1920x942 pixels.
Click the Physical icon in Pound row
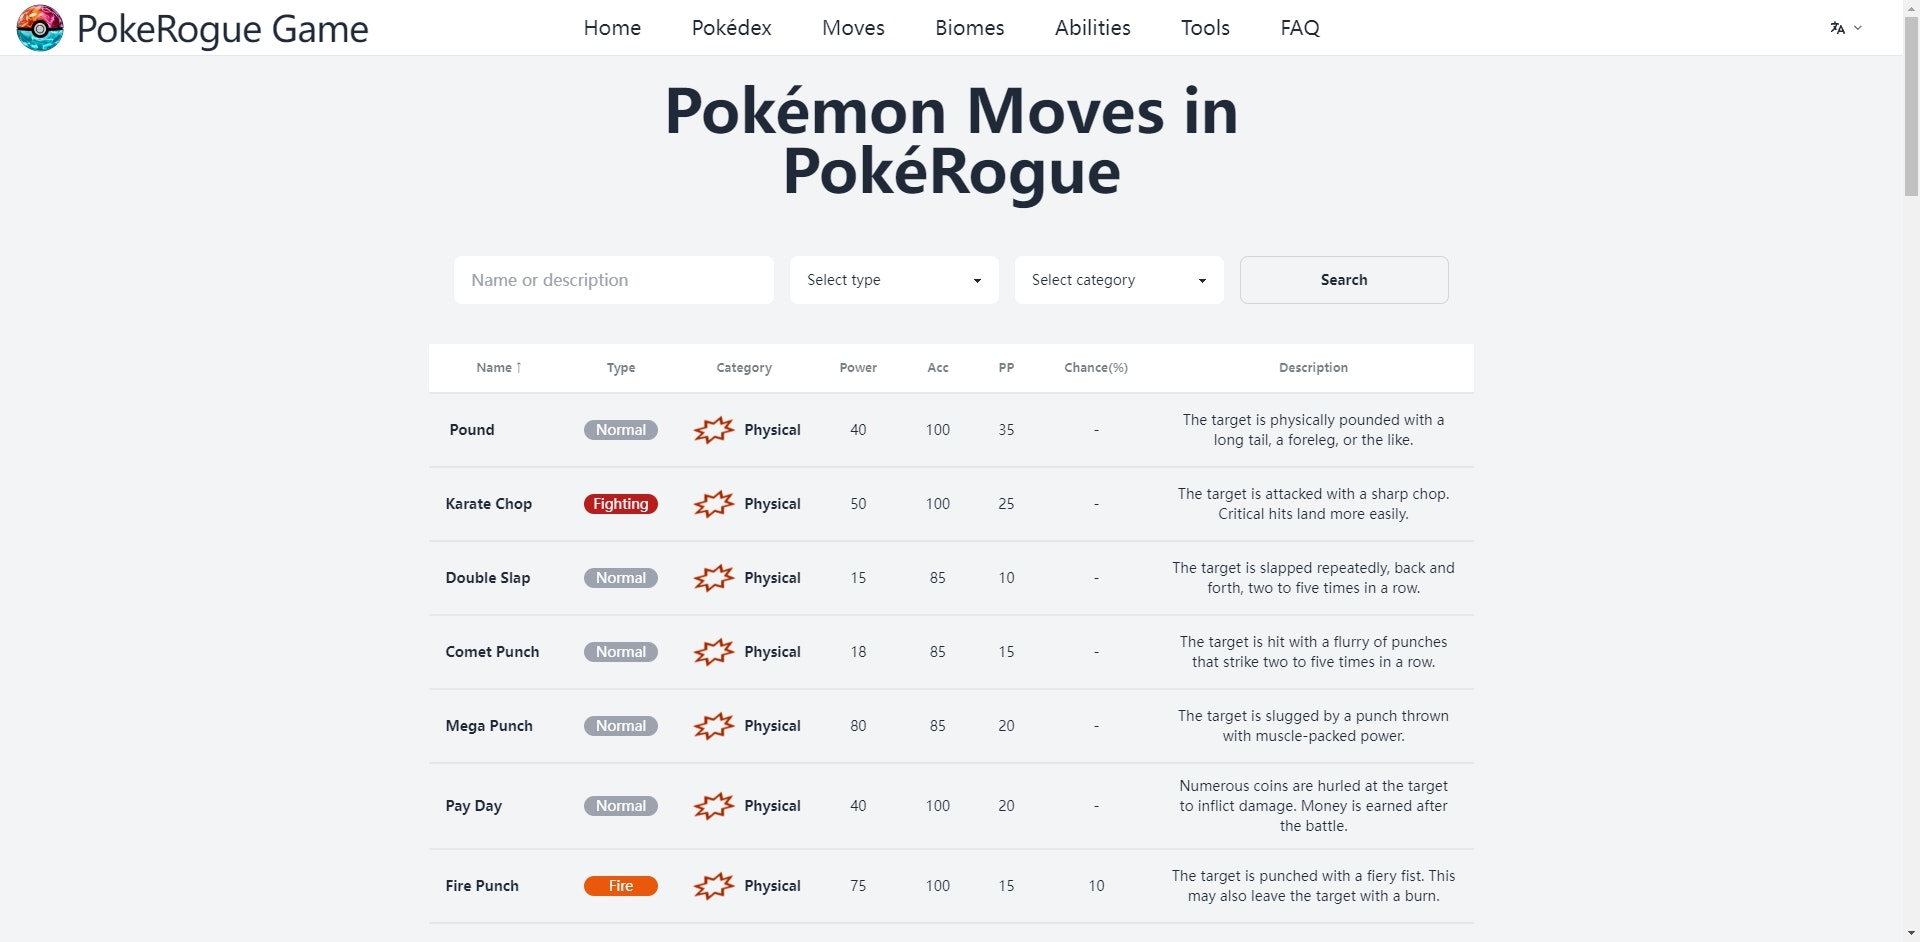(714, 430)
